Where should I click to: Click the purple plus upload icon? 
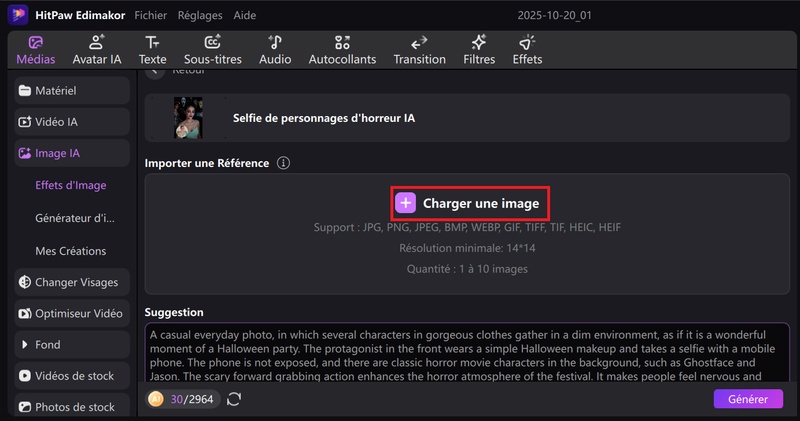[406, 203]
